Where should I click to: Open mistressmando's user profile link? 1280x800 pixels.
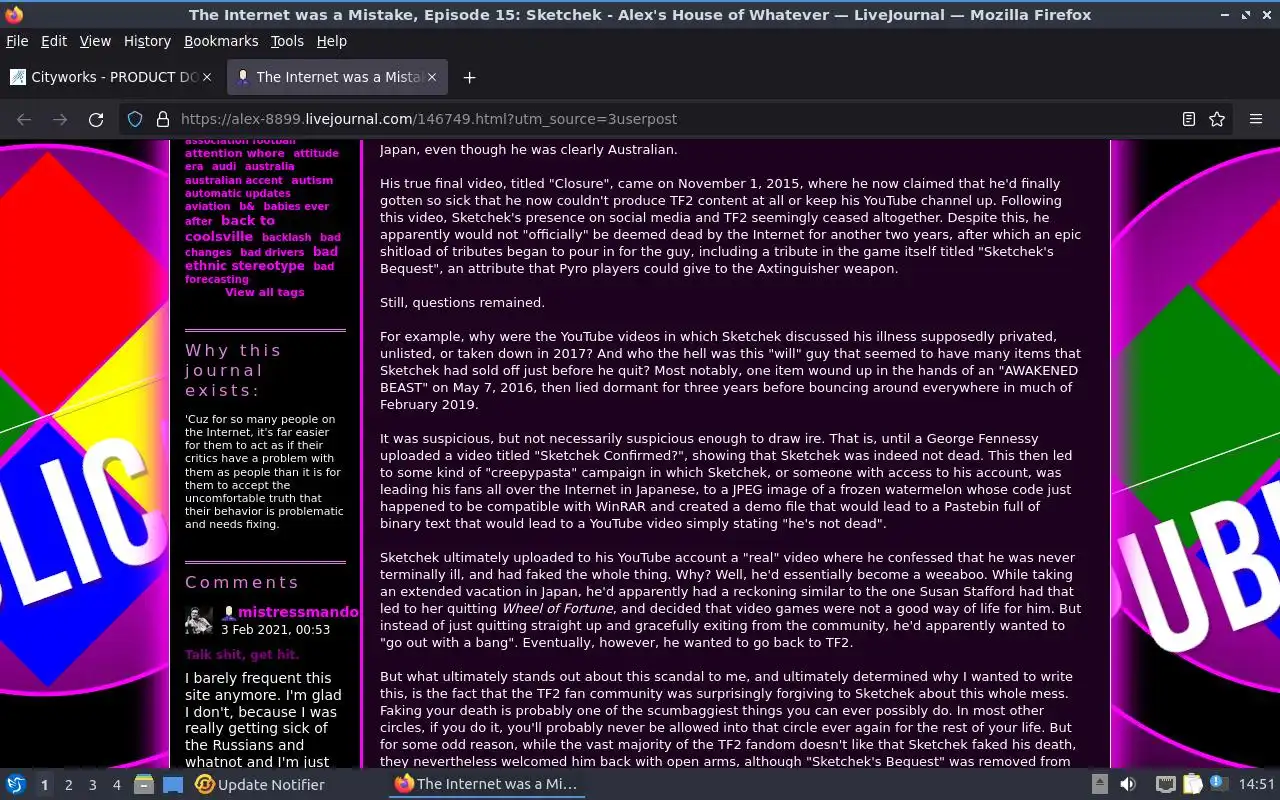point(298,612)
